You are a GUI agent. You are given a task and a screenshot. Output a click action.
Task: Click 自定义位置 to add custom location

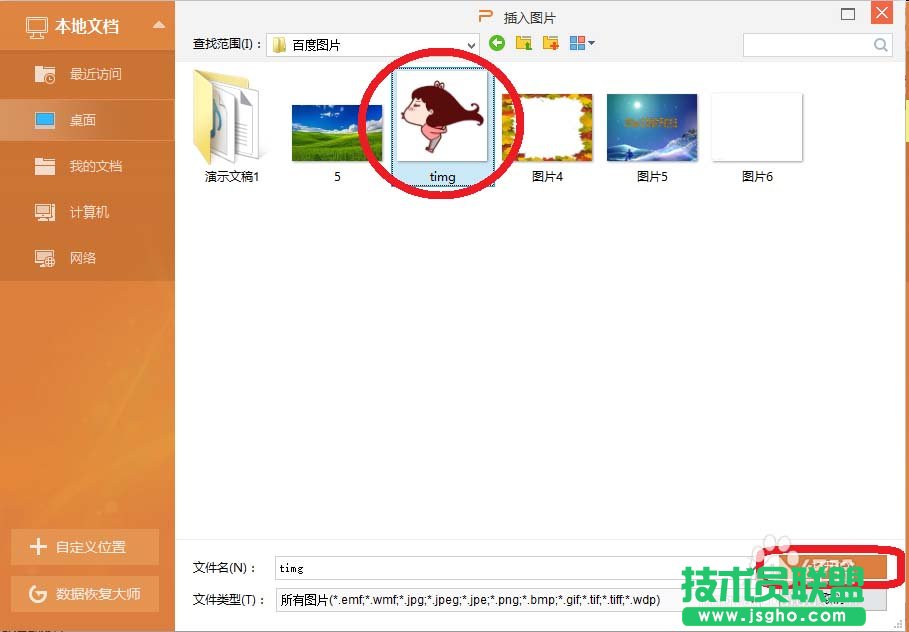[x=85, y=547]
